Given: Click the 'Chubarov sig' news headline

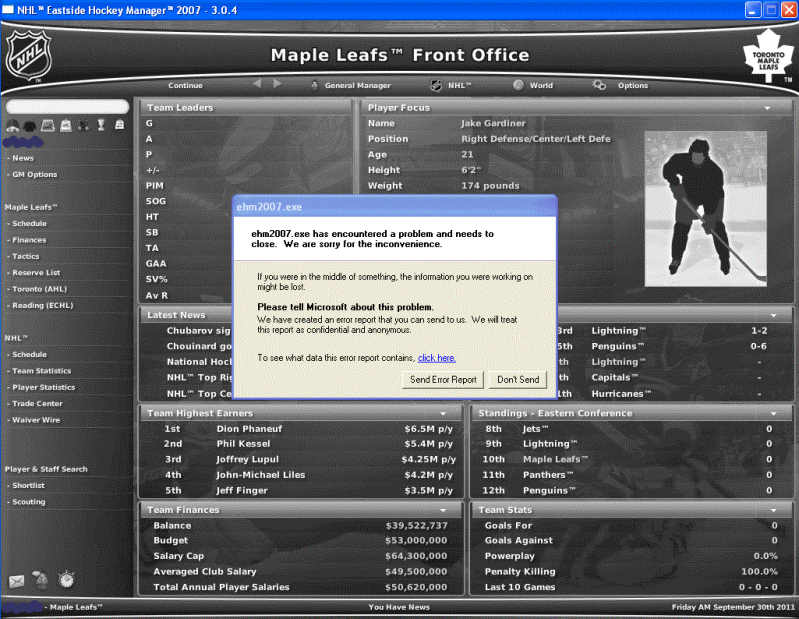Looking at the screenshot, I should 199,331.
